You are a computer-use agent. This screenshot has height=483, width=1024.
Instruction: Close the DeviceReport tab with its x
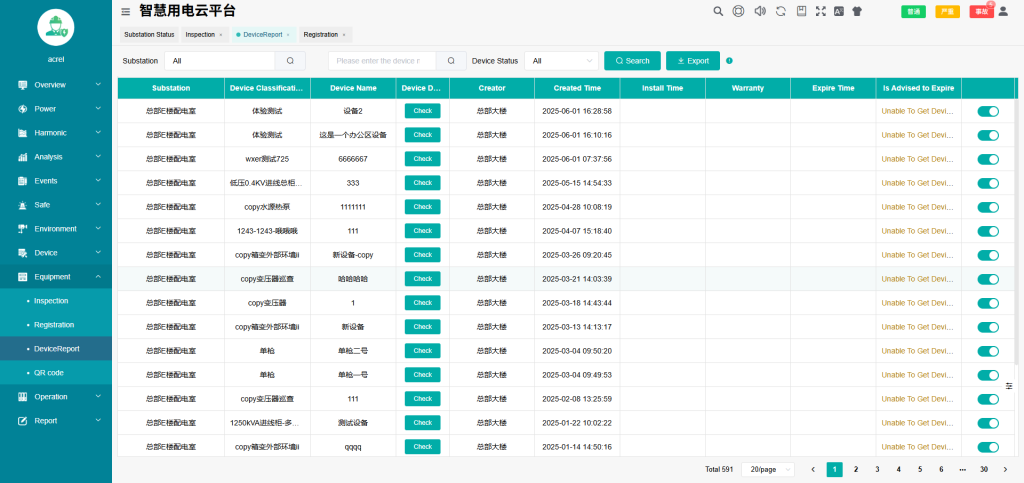pos(288,35)
